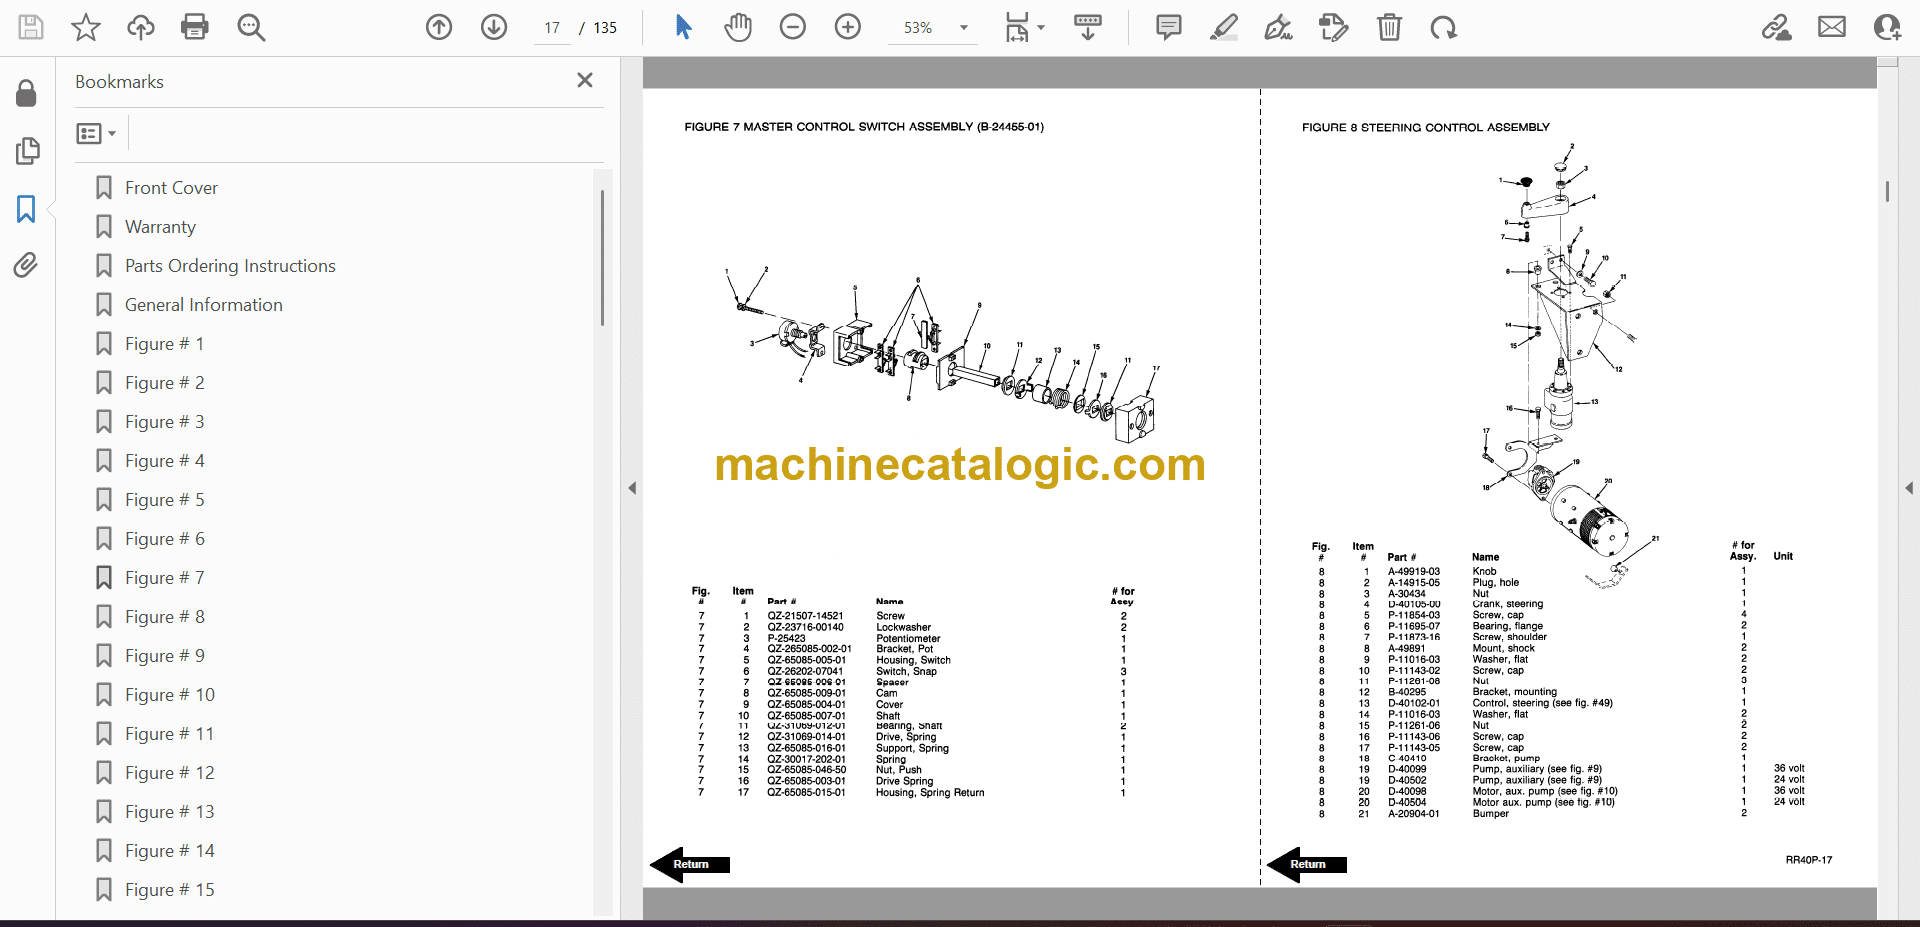The image size is (1920, 927).
Task: Add a sticky note comment
Action: click(x=1168, y=27)
